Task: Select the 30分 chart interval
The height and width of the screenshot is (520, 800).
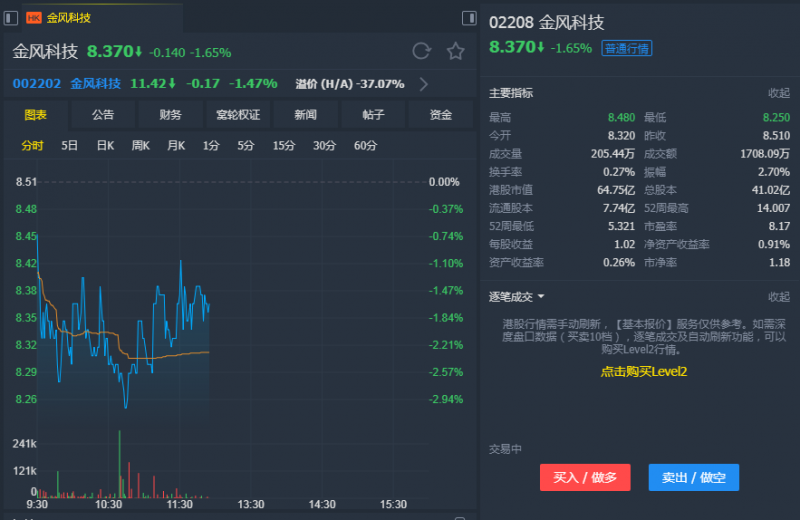Action: point(324,145)
